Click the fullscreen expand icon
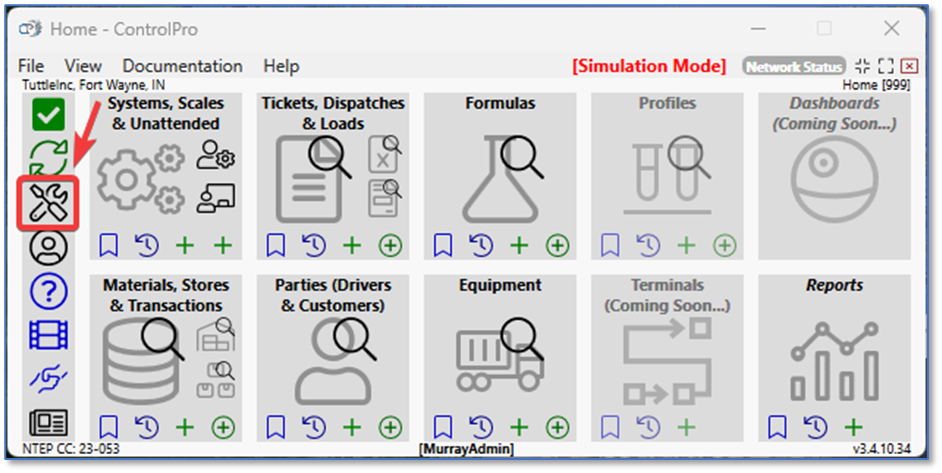942x473 pixels. 885,67
